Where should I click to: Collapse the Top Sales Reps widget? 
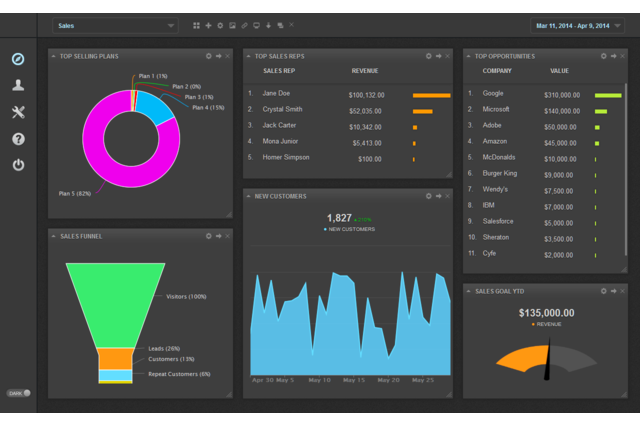438,56
